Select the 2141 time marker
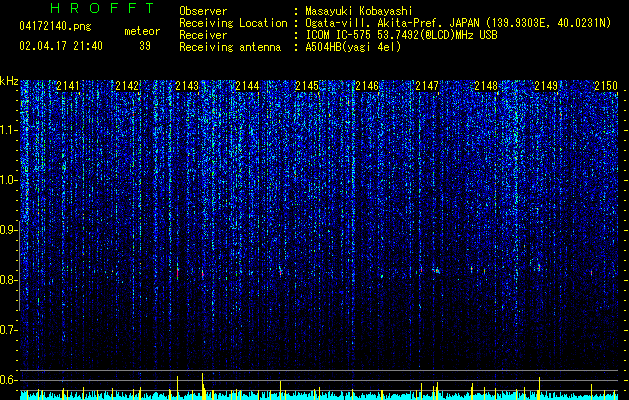Image resolution: width=629 pixels, height=400 pixels. point(68,86)
